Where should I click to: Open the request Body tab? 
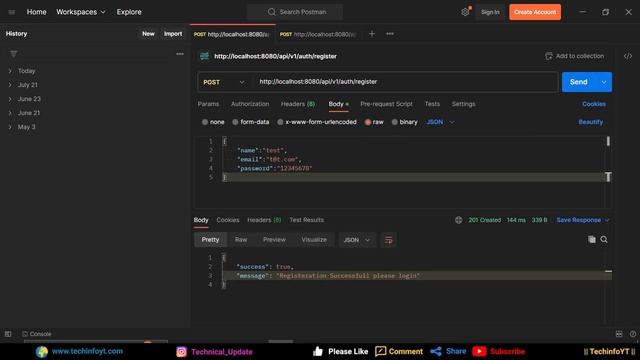click(x=338, y=104)
